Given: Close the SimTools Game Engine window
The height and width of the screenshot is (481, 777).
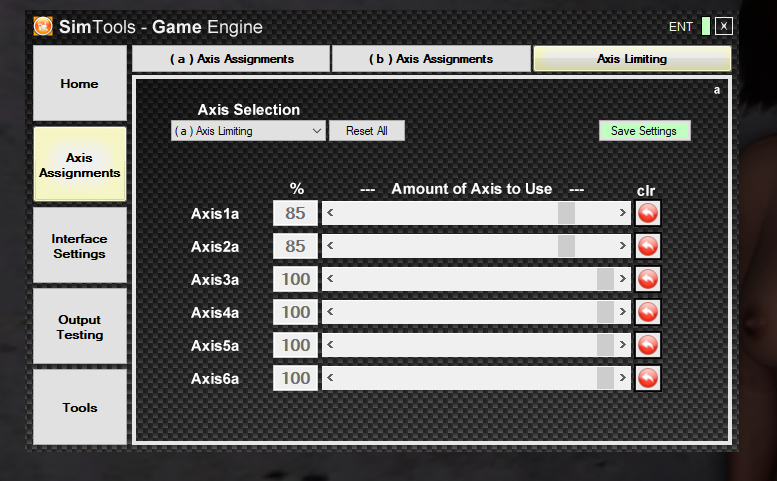Looking at the screenshot, I should (x=723, y=26).
